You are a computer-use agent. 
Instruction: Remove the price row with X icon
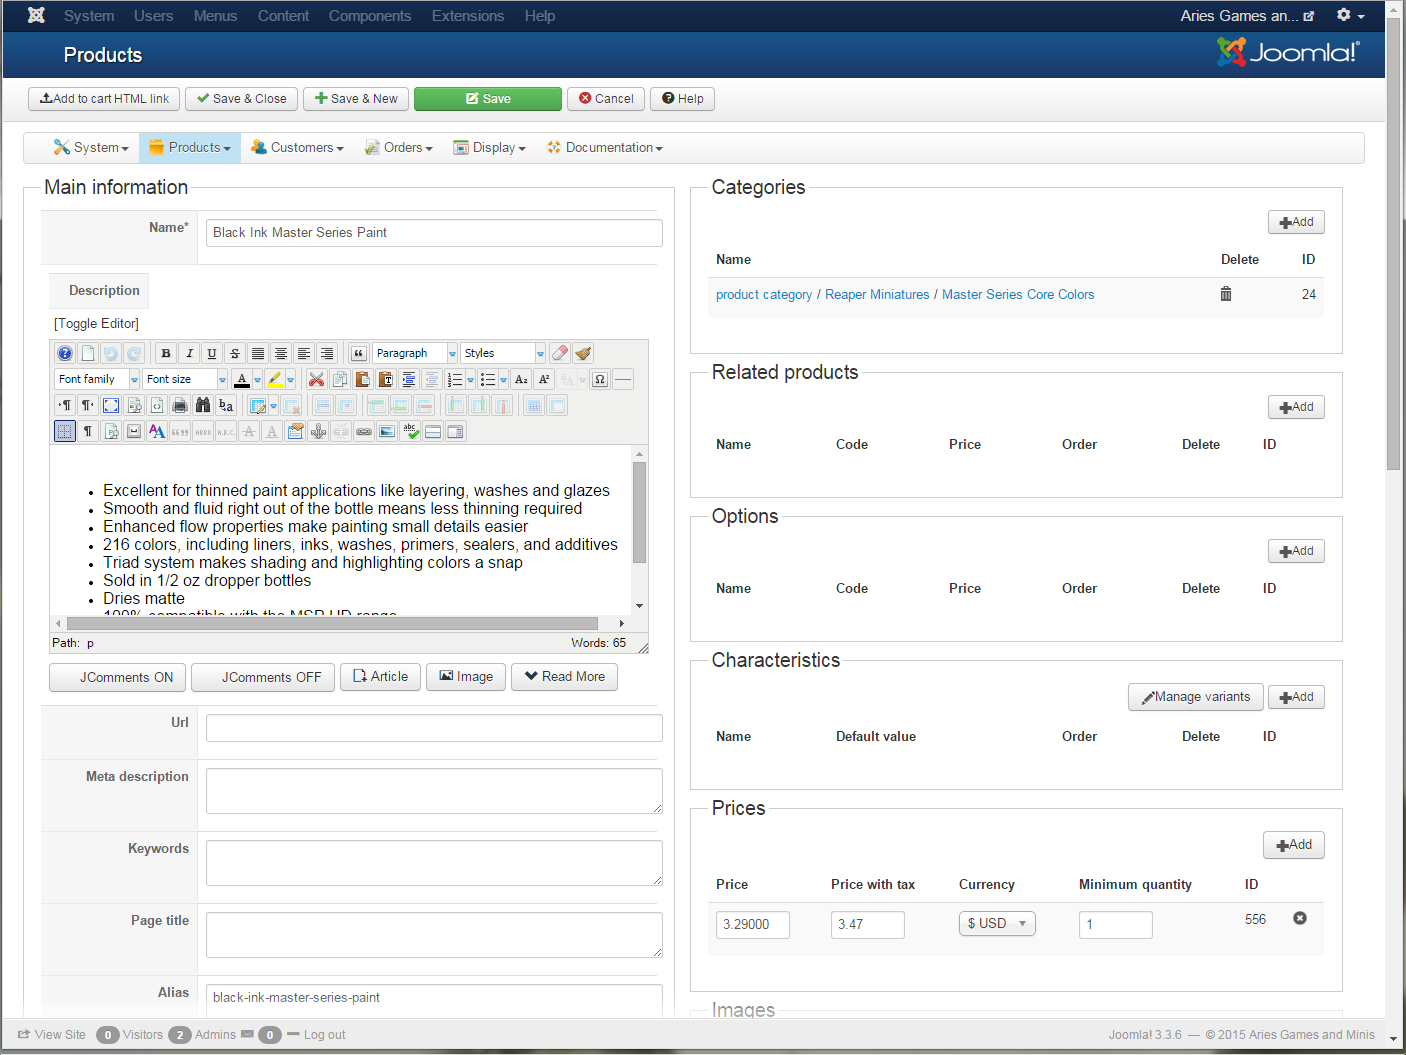(x=1299, y=918)
